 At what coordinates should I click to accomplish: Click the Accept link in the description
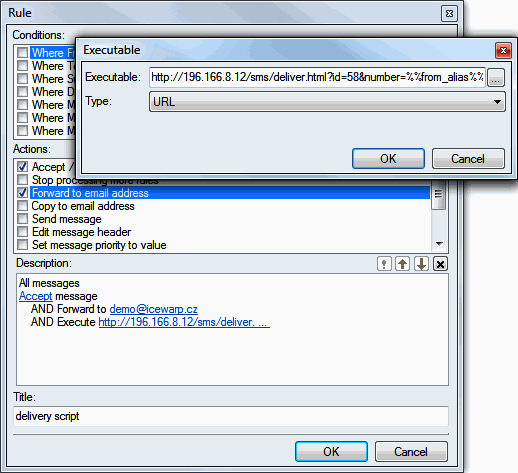pyautogui.click(x=36, y=296)
